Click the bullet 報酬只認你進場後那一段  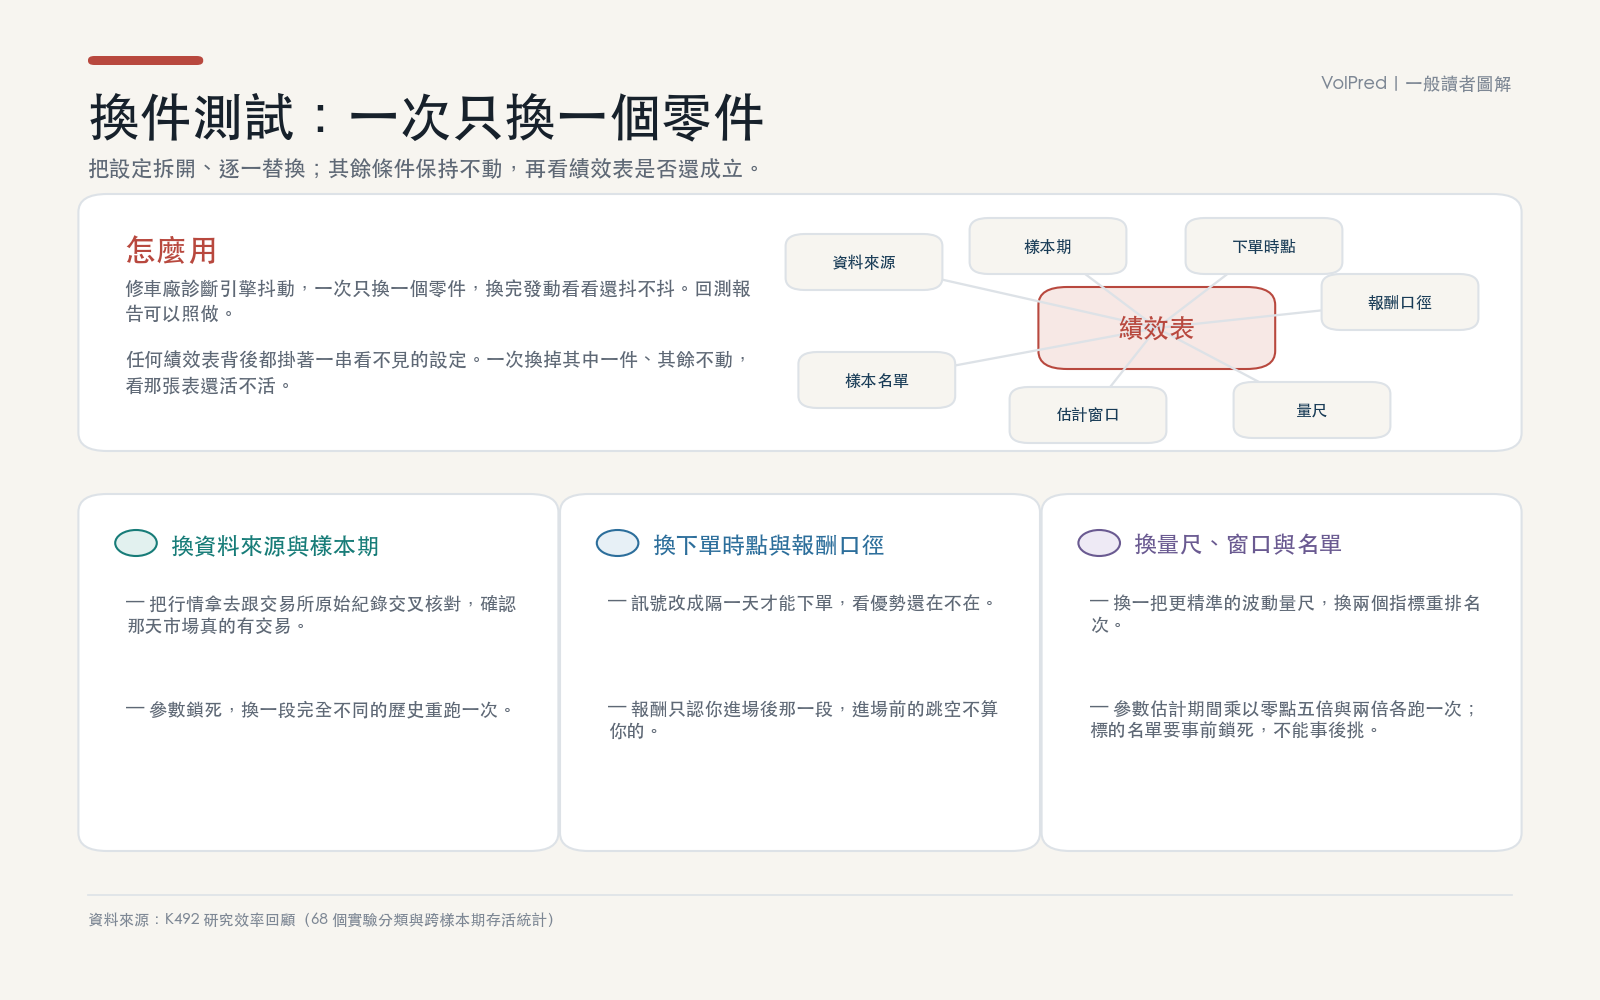tap(803, 720)
